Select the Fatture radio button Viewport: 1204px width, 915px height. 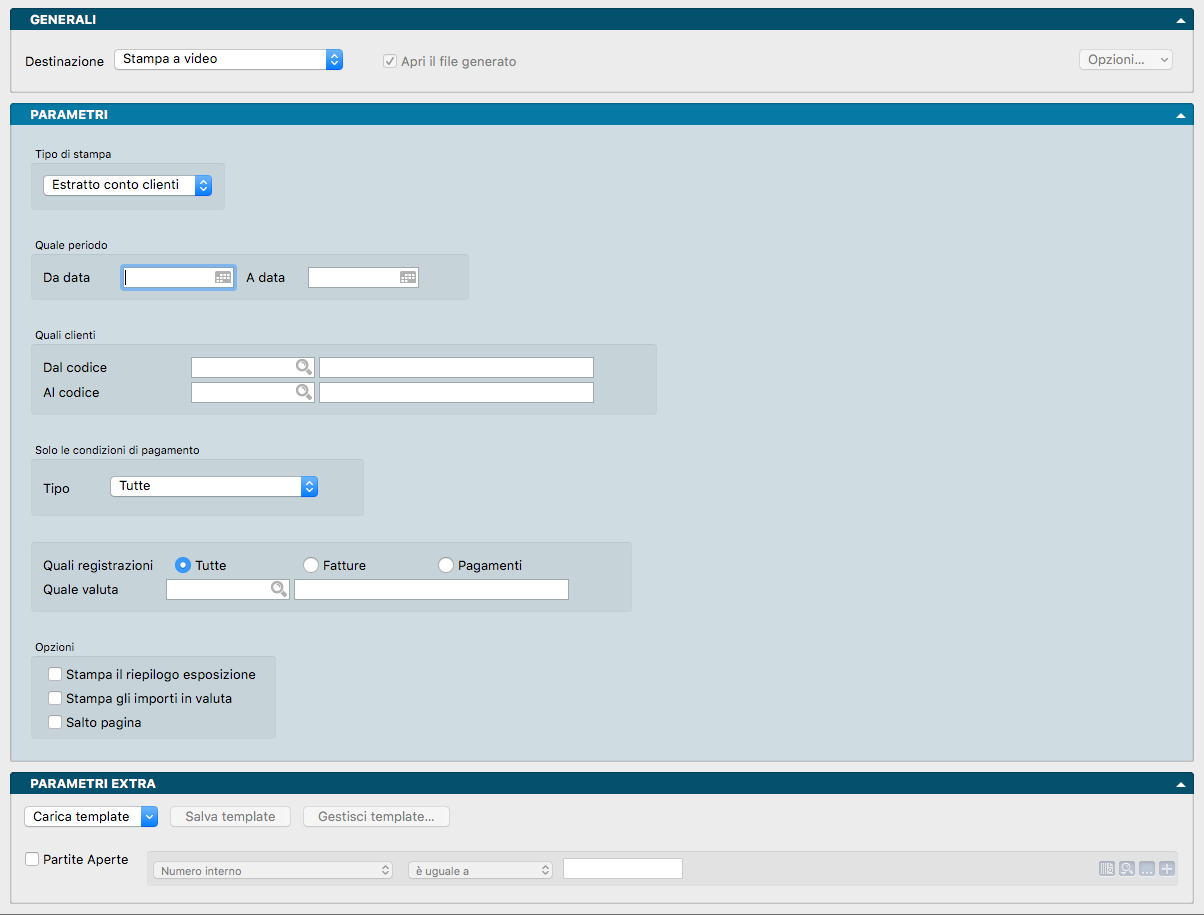tap(311, 566)
